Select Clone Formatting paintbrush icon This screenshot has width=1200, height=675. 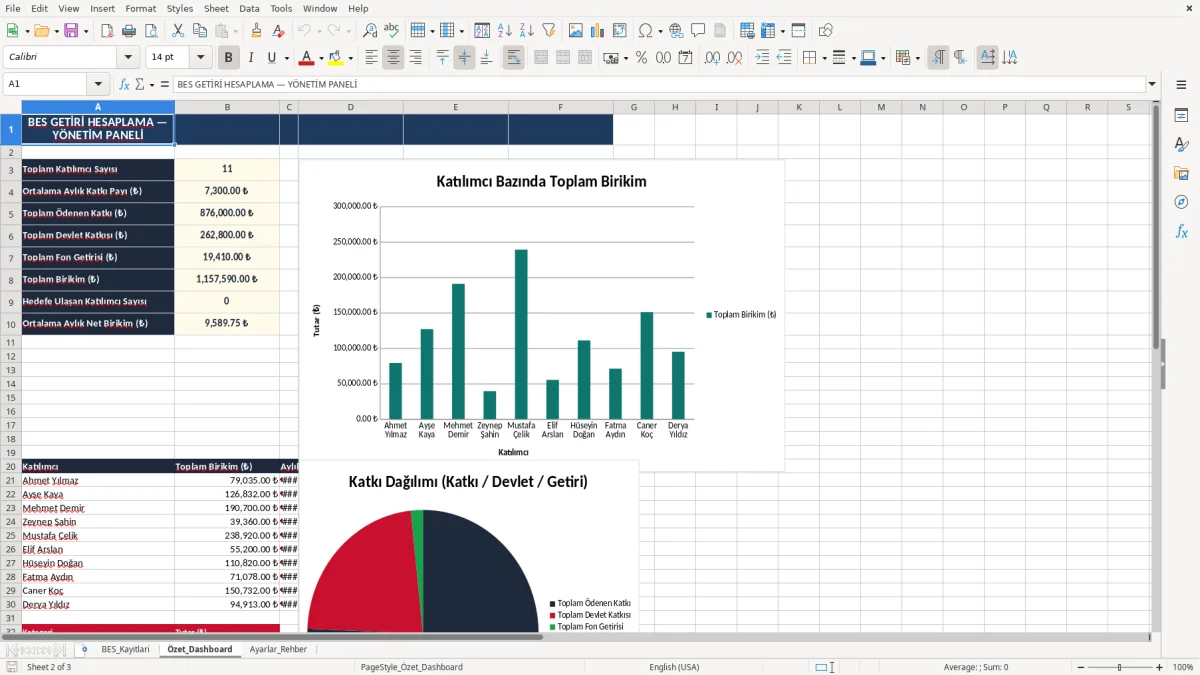coord(257,31)
